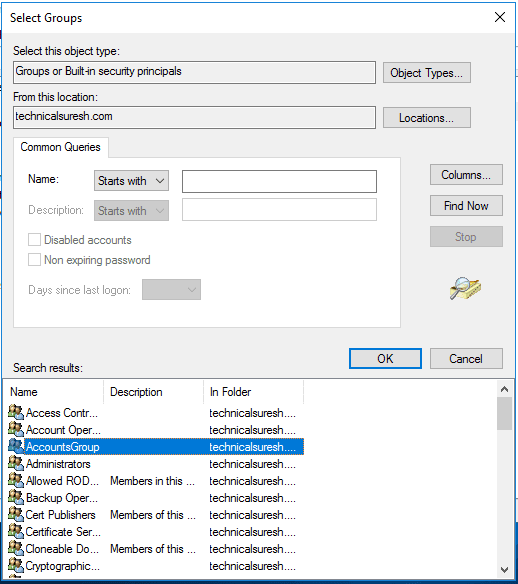
Task: Click the Locations button
Action: (x=427, y=118)
